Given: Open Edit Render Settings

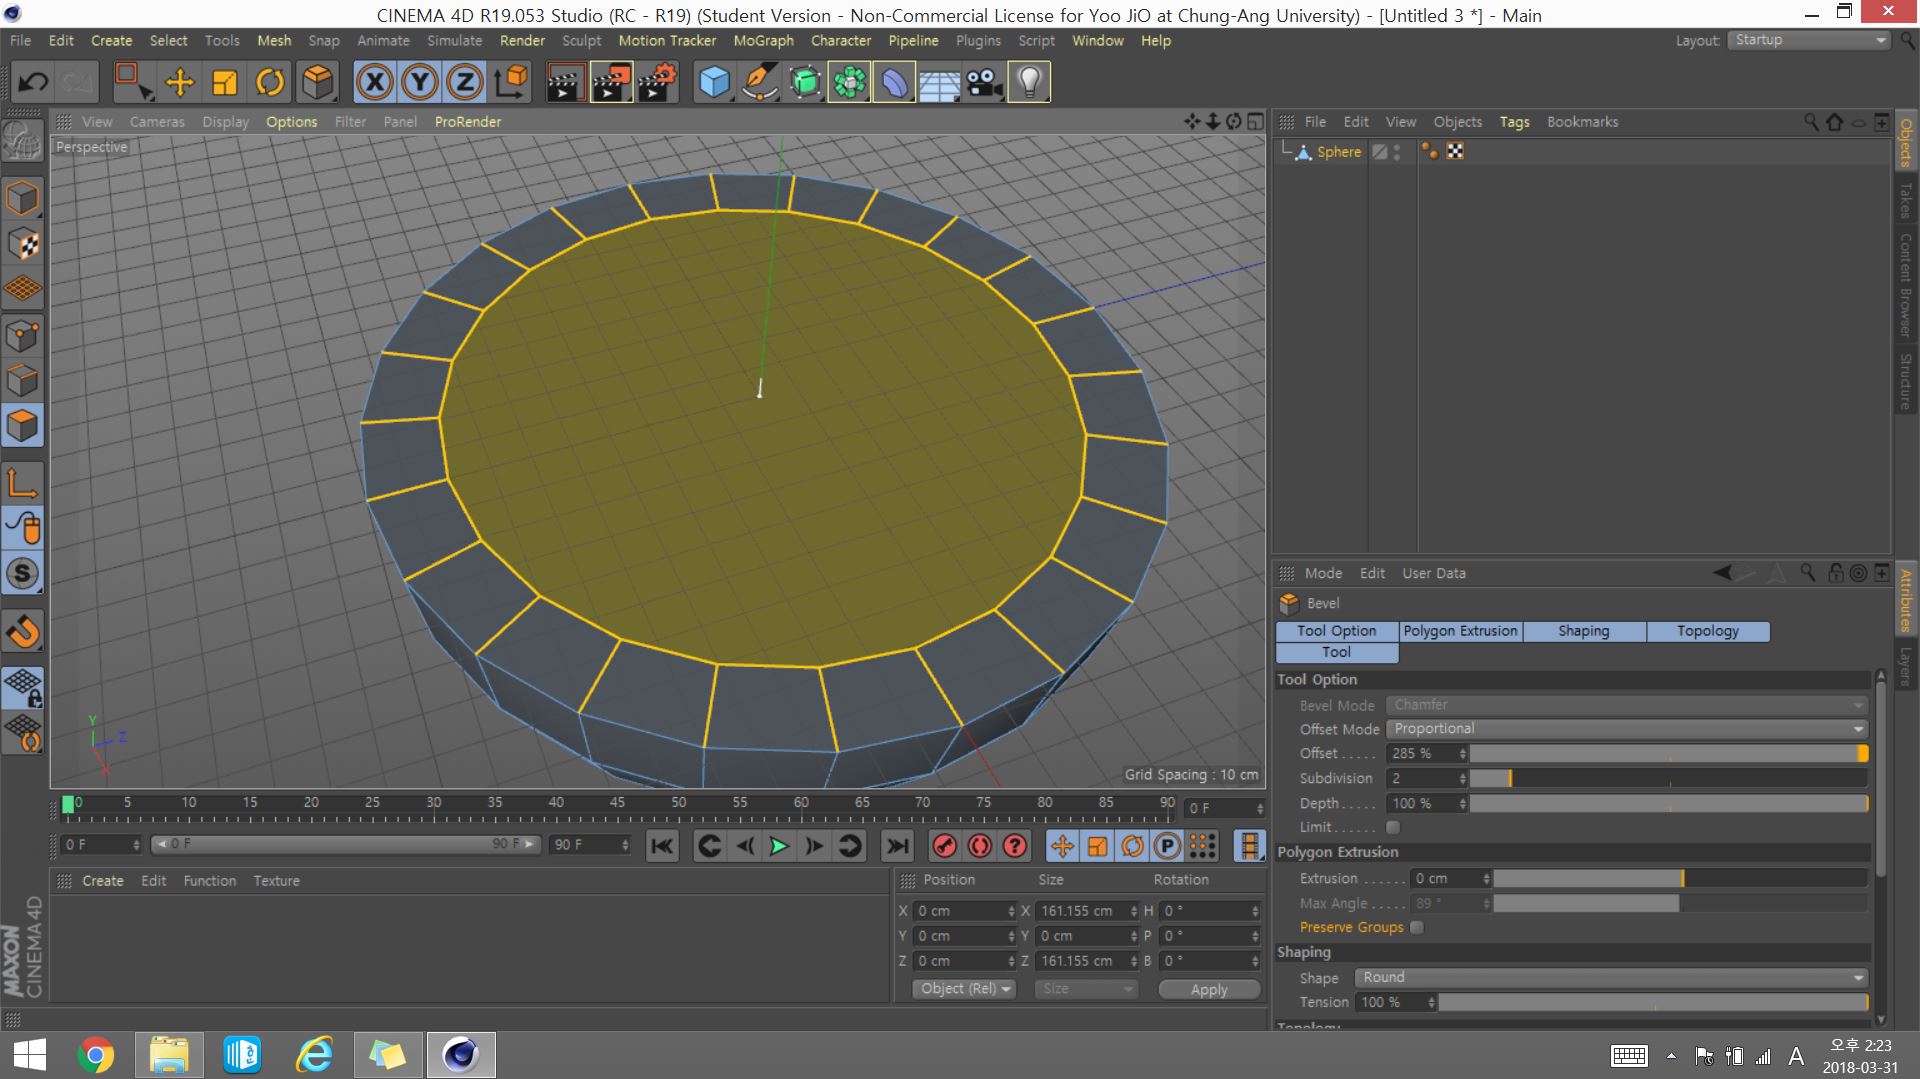Looking at the screenshot, I should point(658,82).
